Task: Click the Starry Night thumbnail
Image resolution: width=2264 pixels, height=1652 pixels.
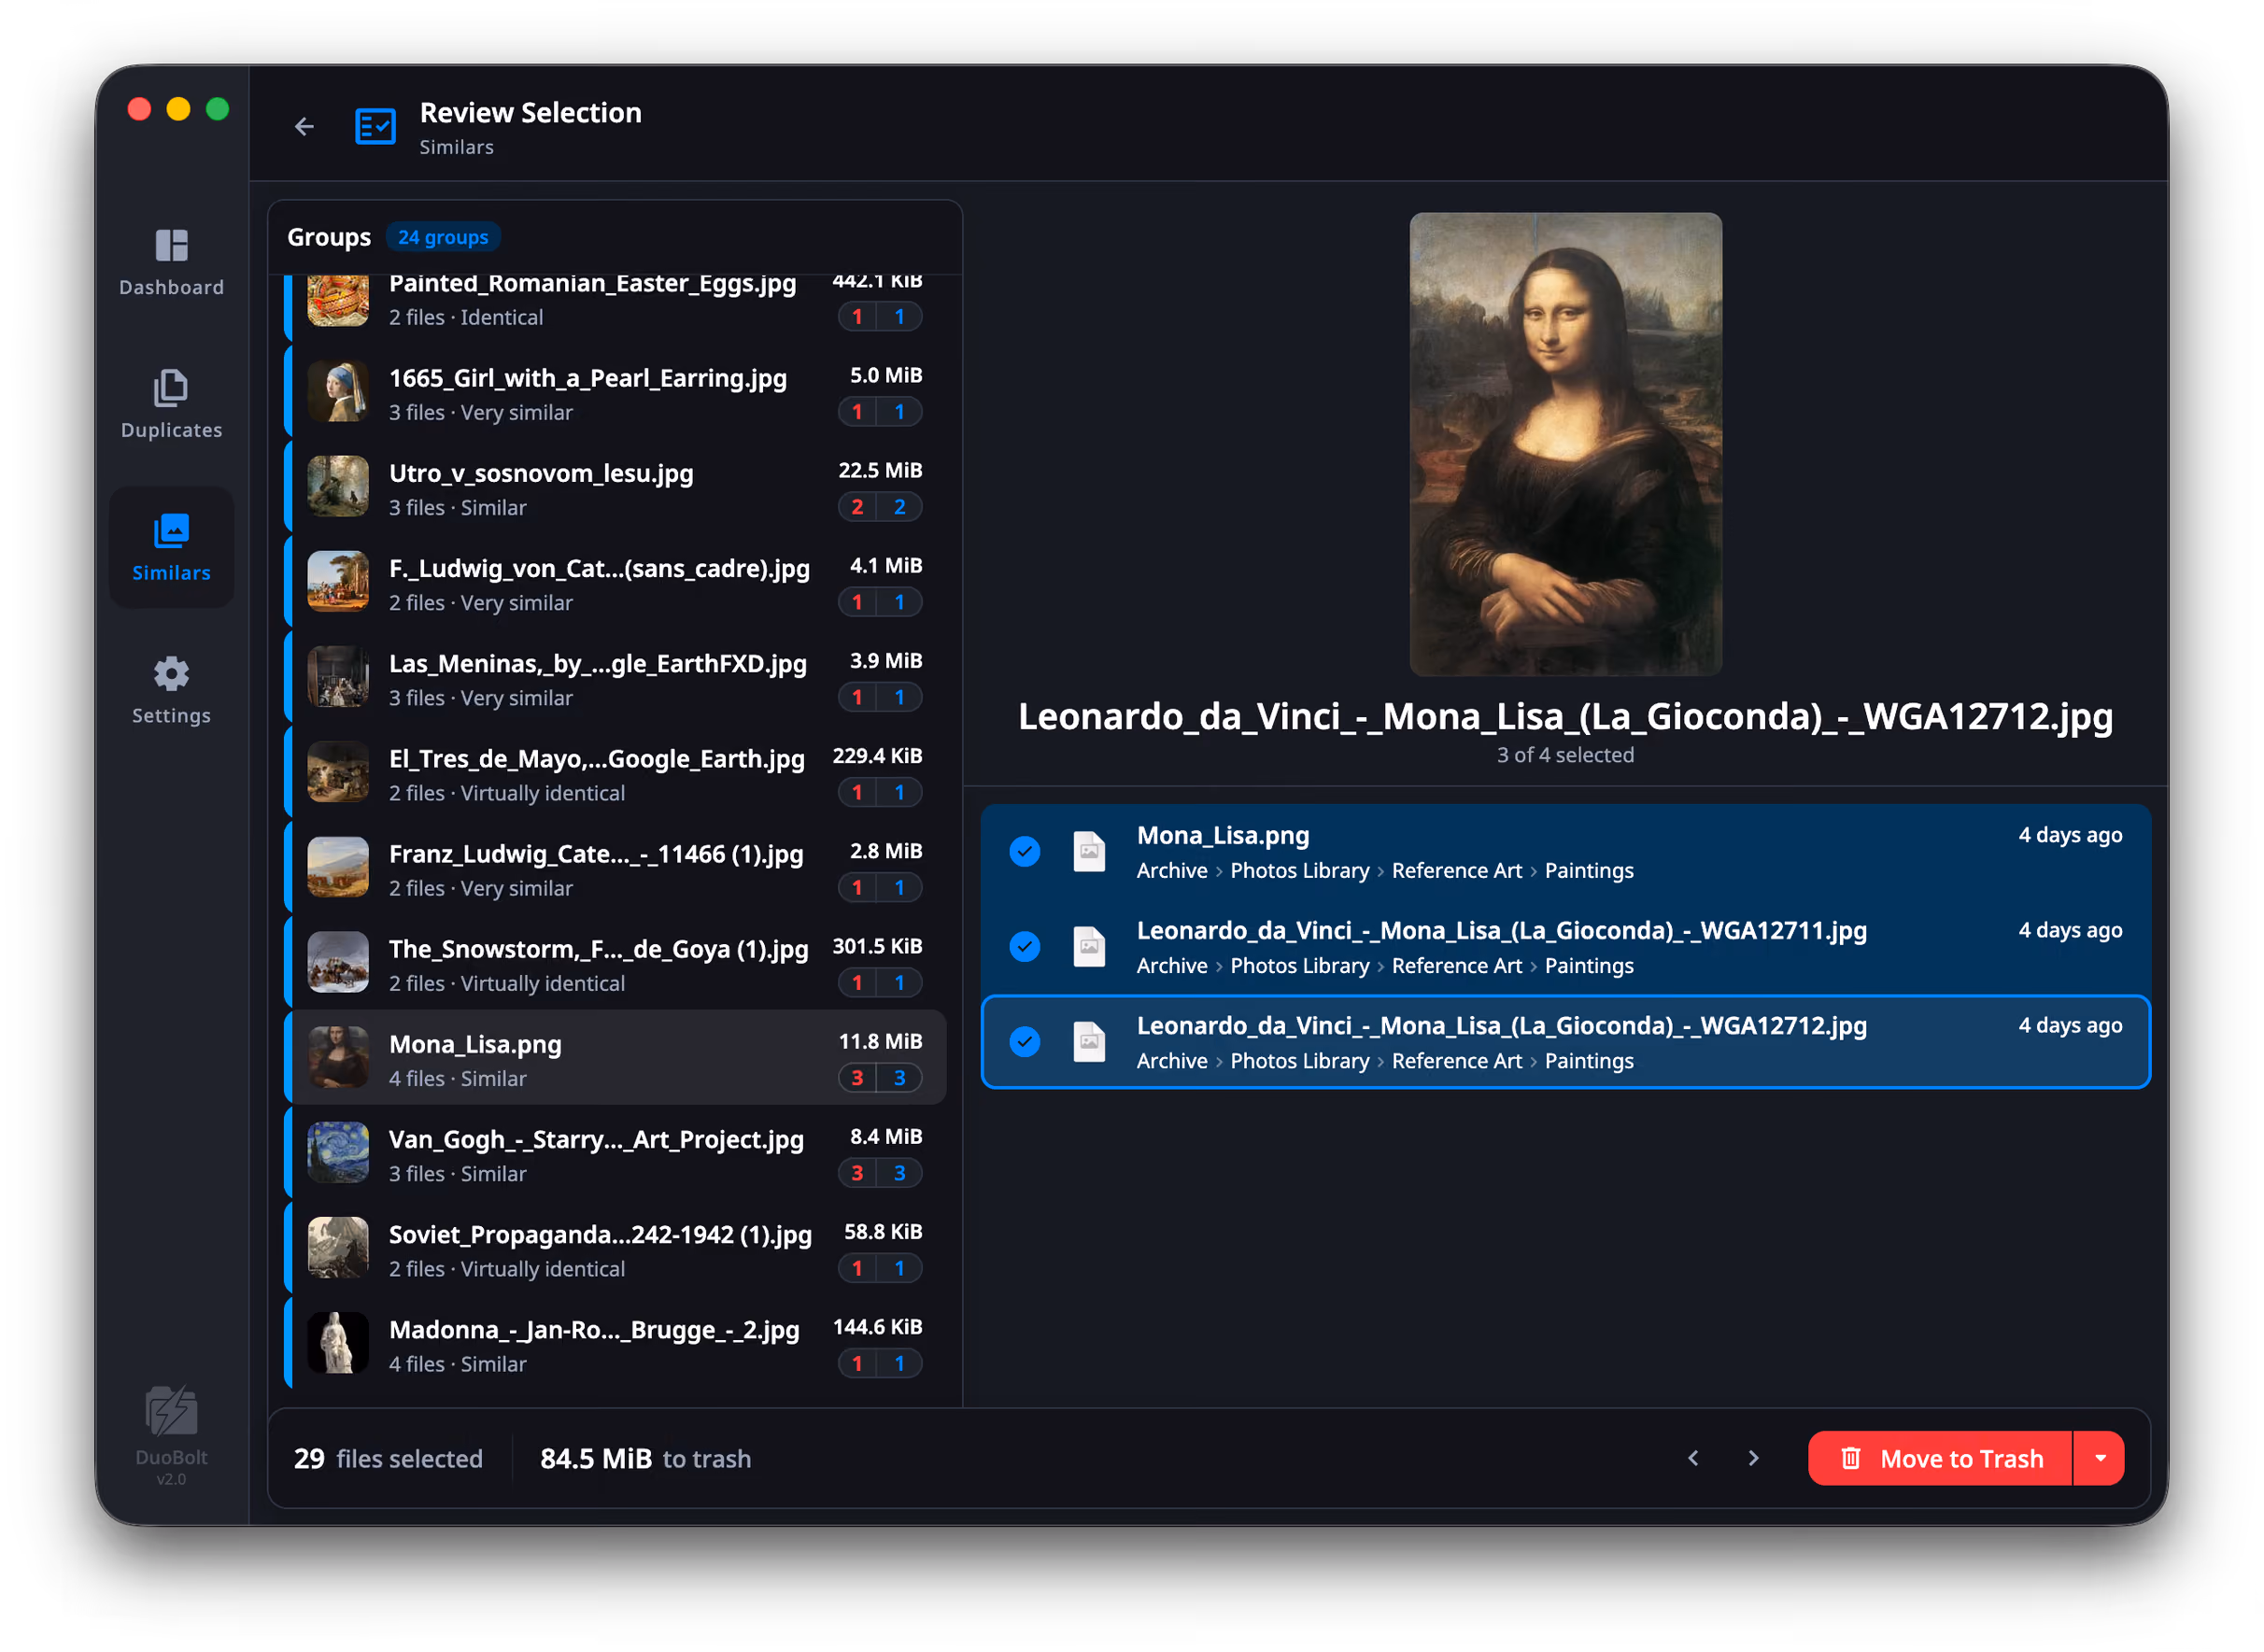Action: point(338,1153)
